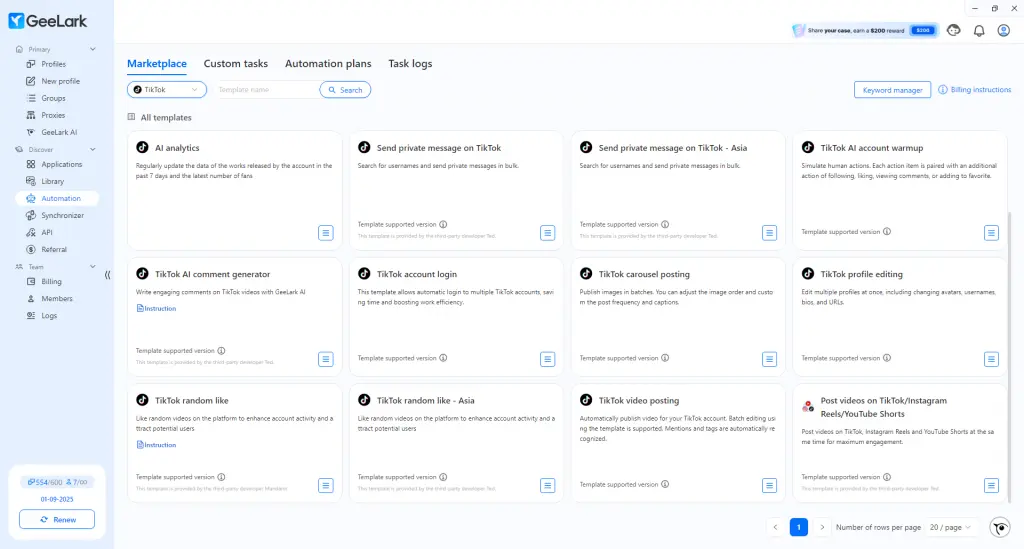Click the info icon beside Billing instructions
The height and width of the screenshot is (549, 1024).
[942, 89]
